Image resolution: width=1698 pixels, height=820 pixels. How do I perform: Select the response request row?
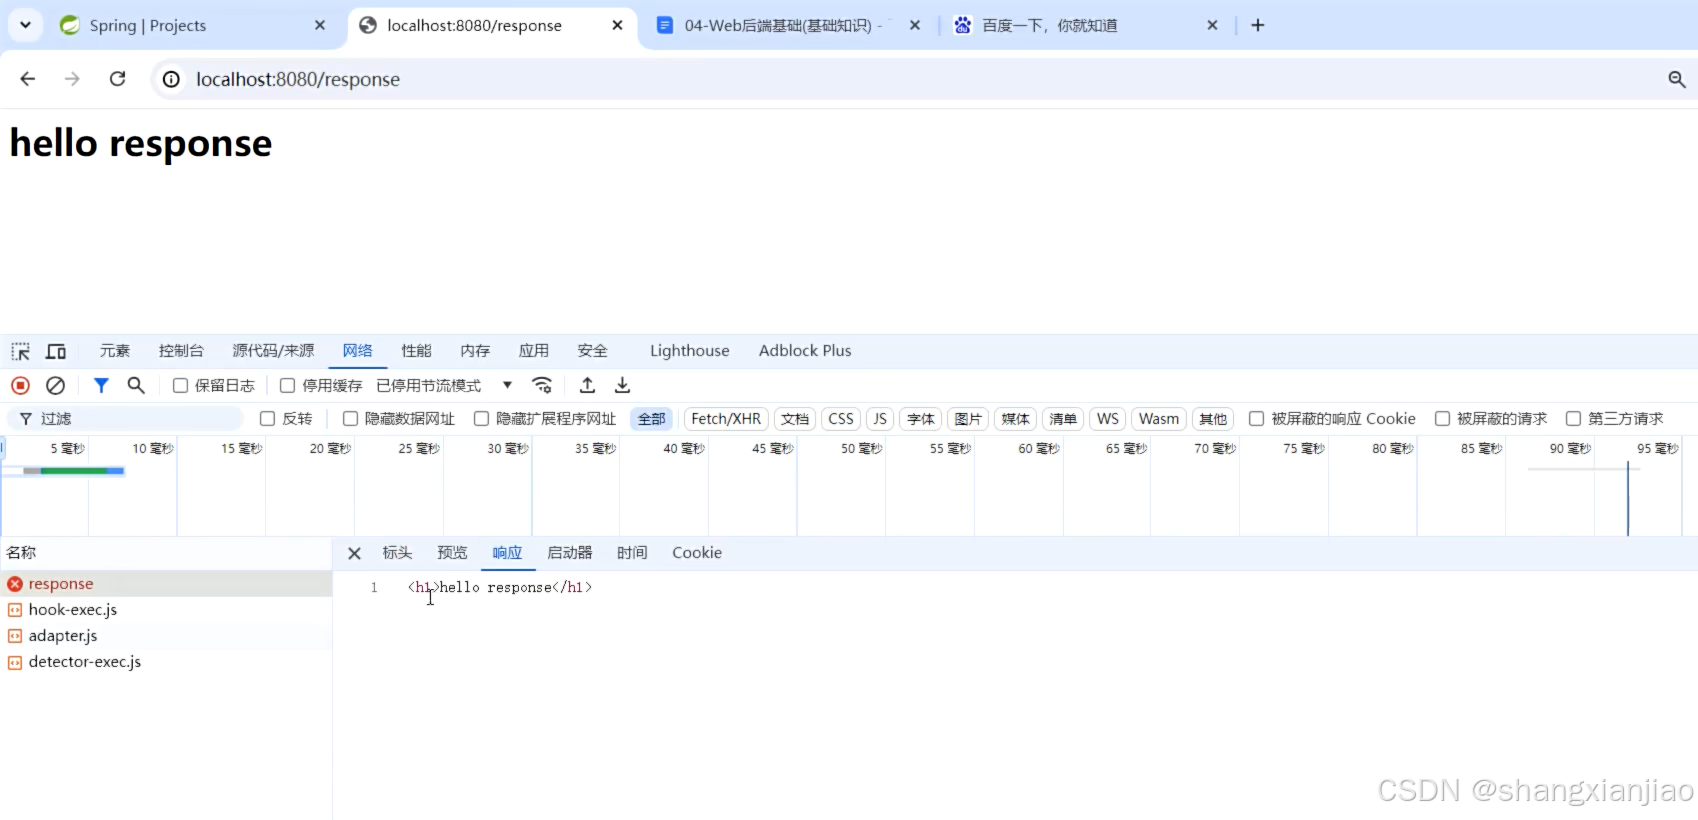166,584
